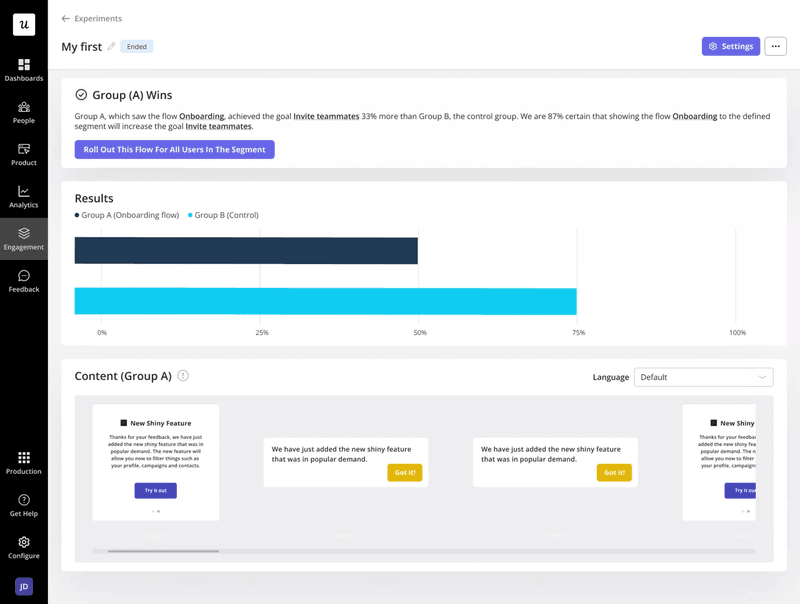800x604 pixels.
Task: Click the Roll Out This Flow button
Action: (174, 150)
